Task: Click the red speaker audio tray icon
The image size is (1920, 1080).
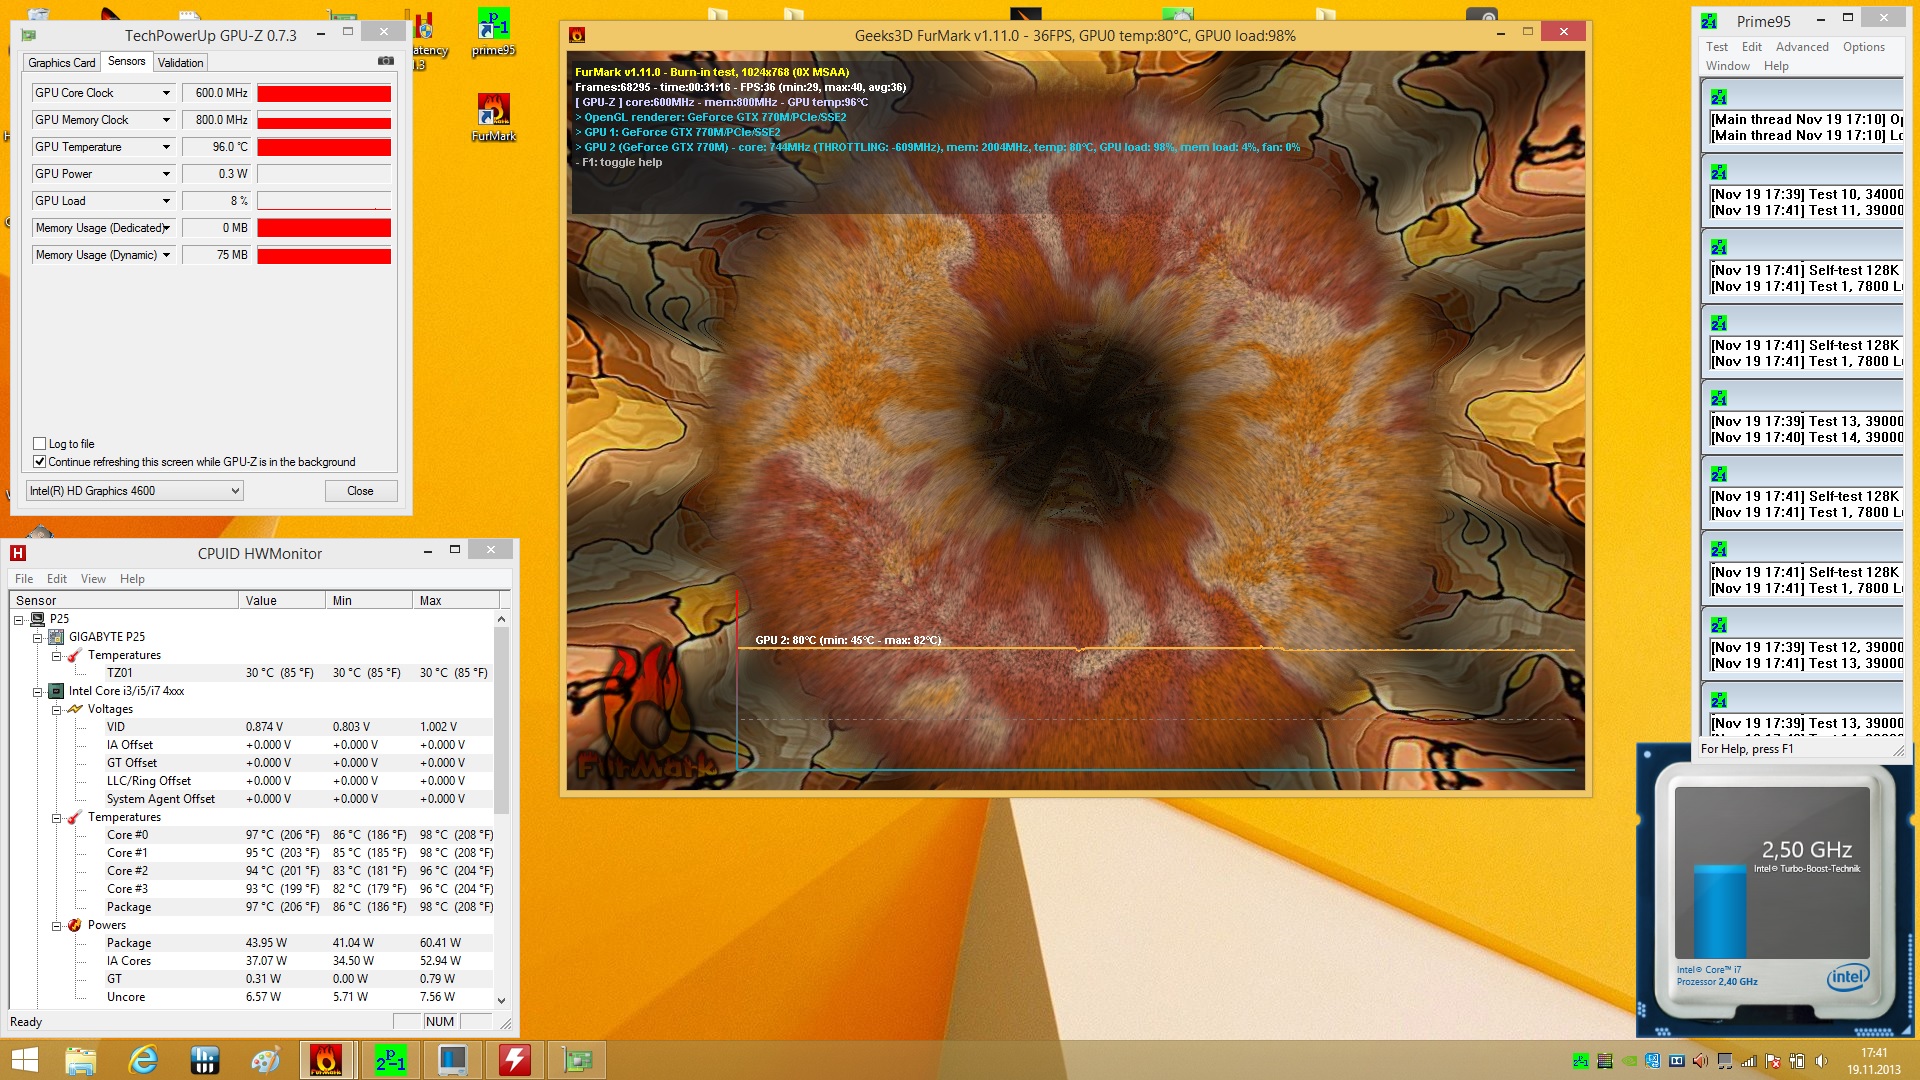Action: pos(1701,1061)
